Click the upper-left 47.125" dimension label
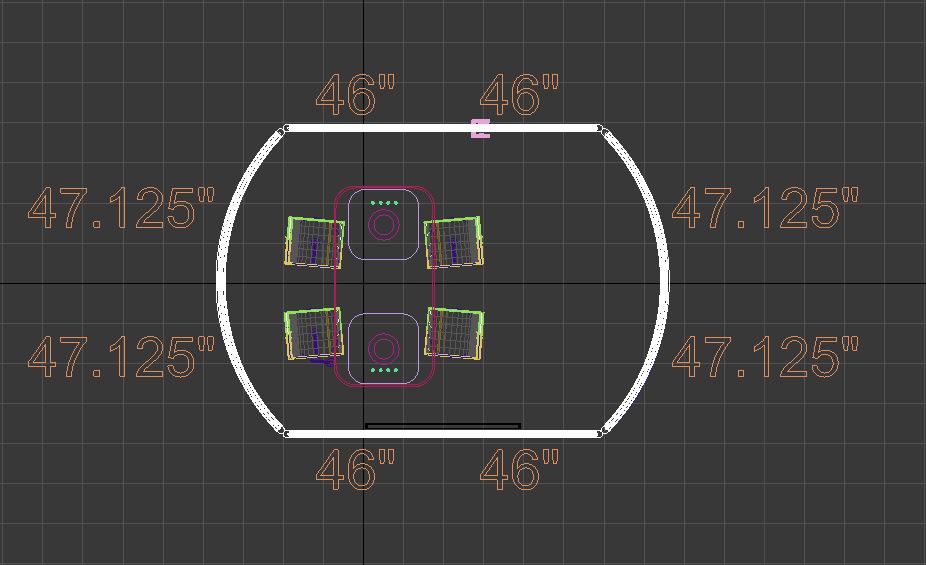 point(121,209)
